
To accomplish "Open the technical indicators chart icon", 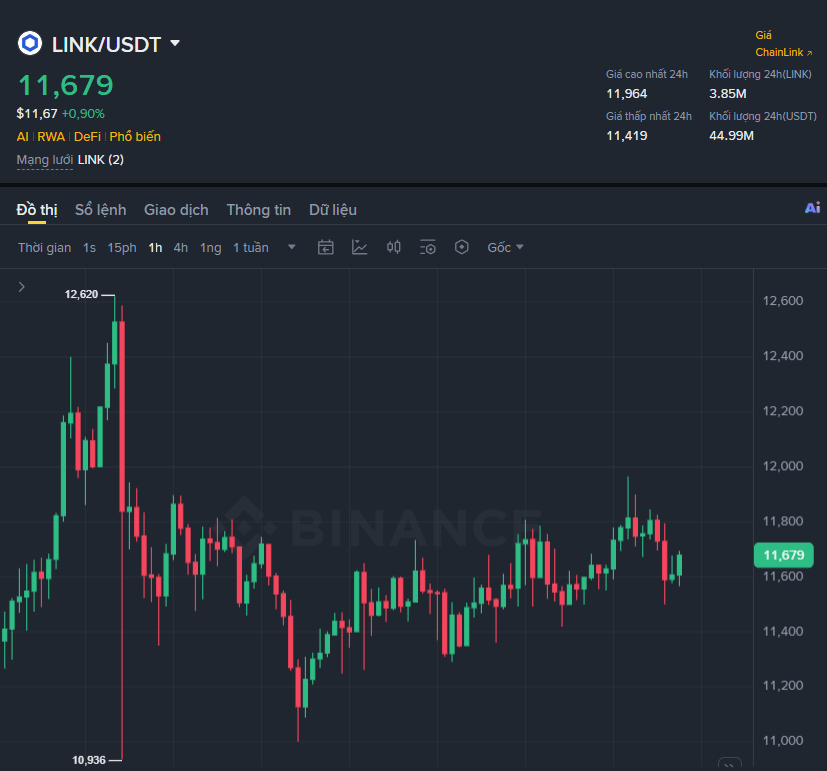I will pyautogui.click(x=359, y=247).
